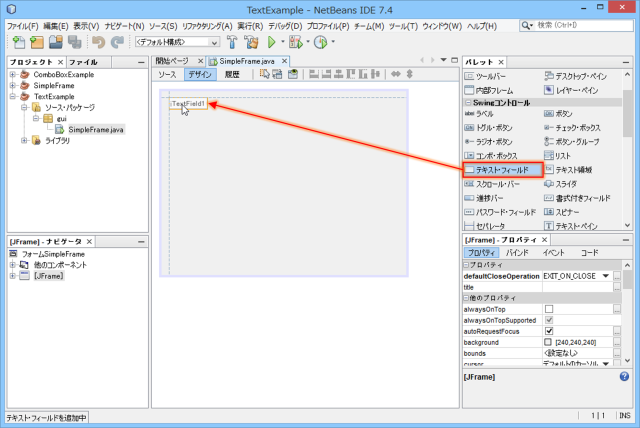Click the 履歴 view button
This screenshot has width=640, height=428.
coord(231,75)
